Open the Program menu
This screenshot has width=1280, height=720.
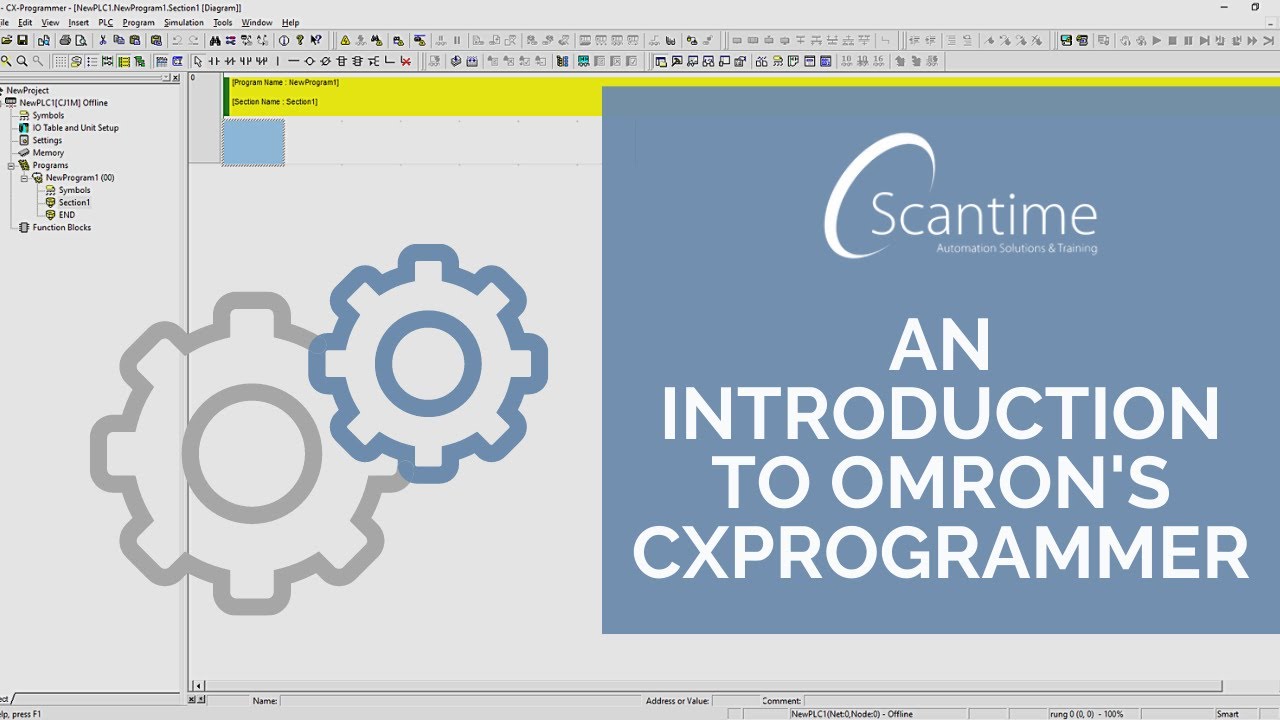(139, 22)
